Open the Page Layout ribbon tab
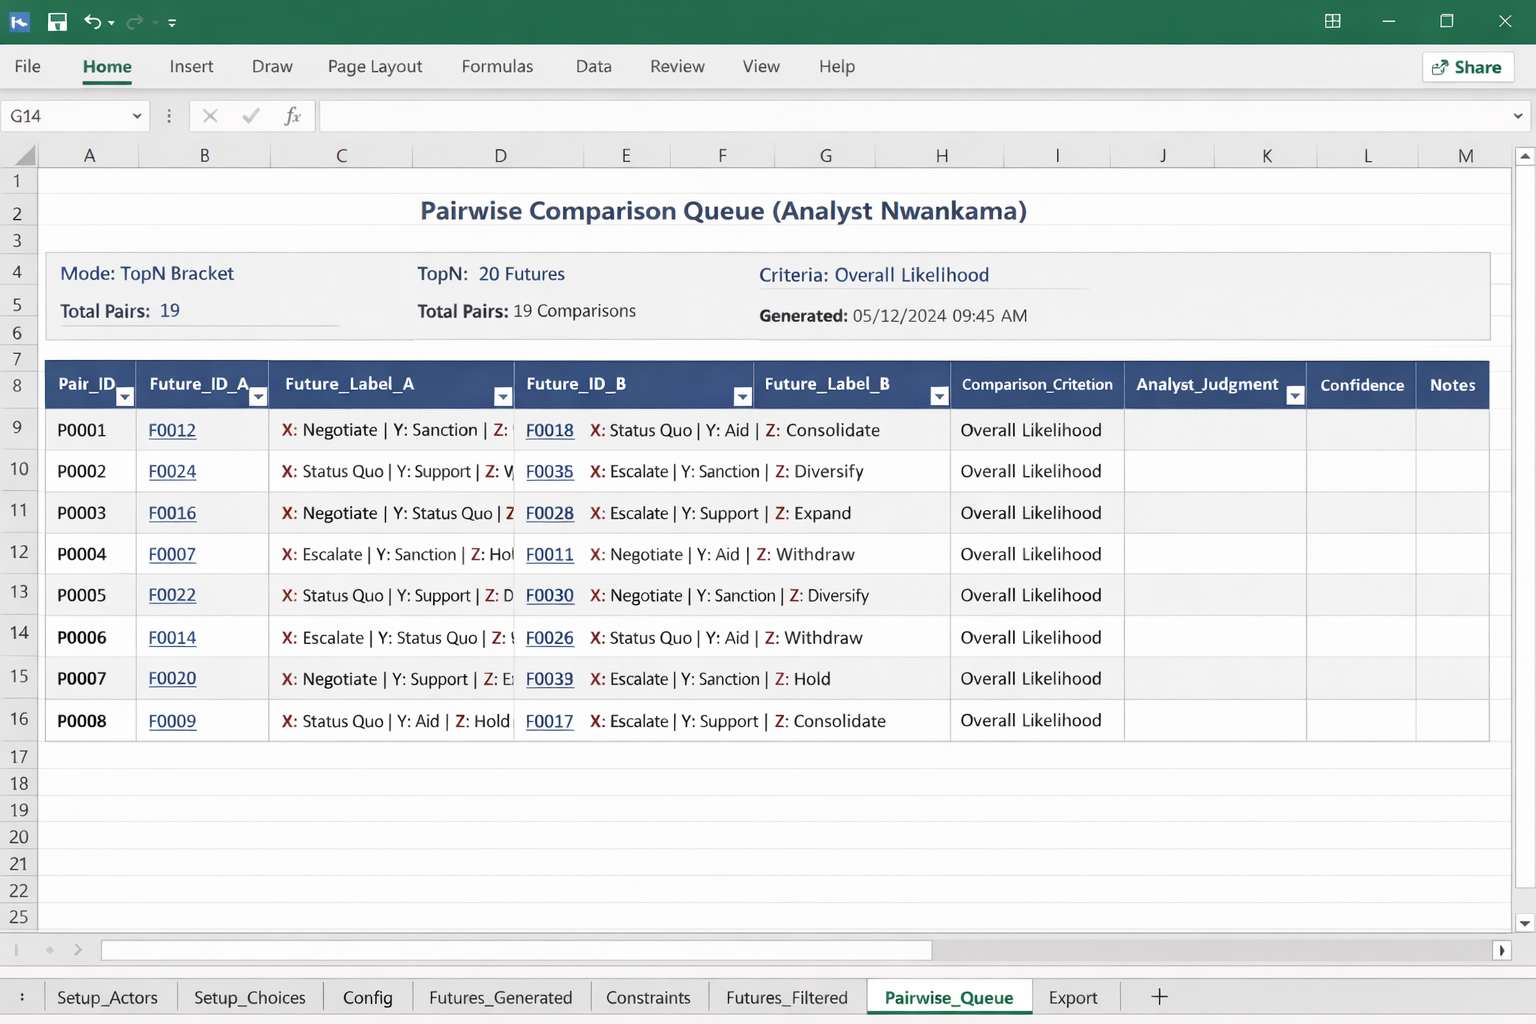 pos(375,67)
